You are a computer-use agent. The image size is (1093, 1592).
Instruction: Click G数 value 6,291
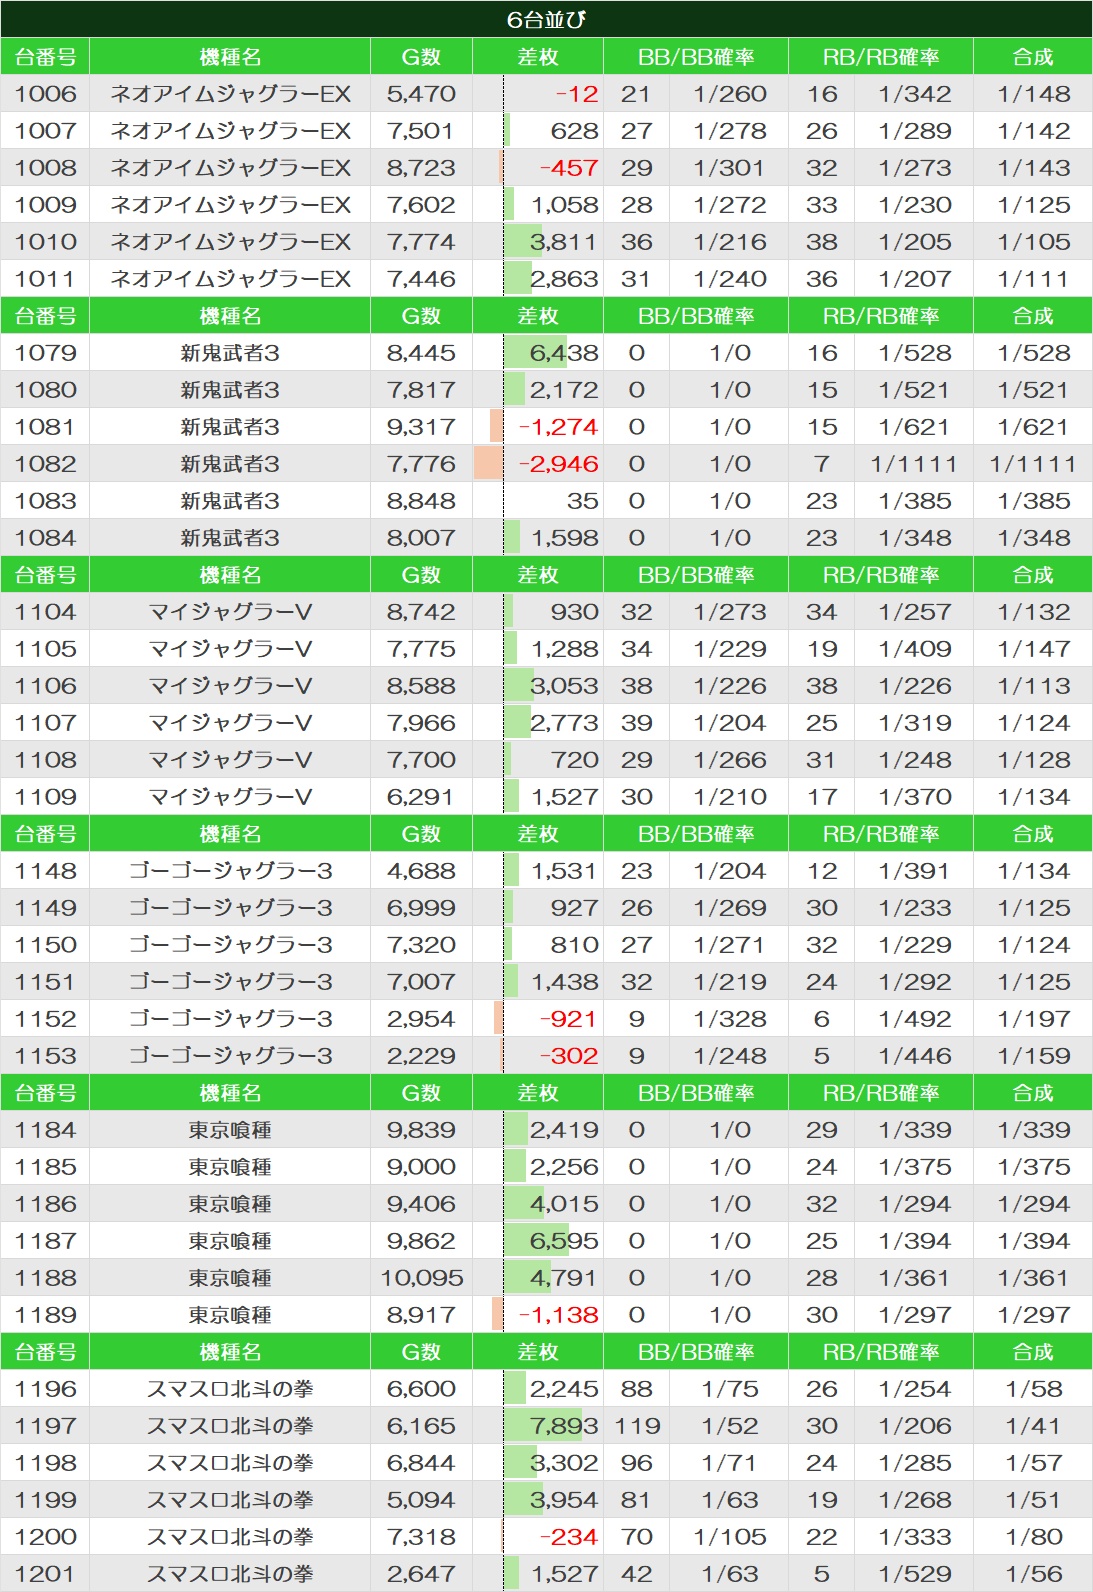421,797
